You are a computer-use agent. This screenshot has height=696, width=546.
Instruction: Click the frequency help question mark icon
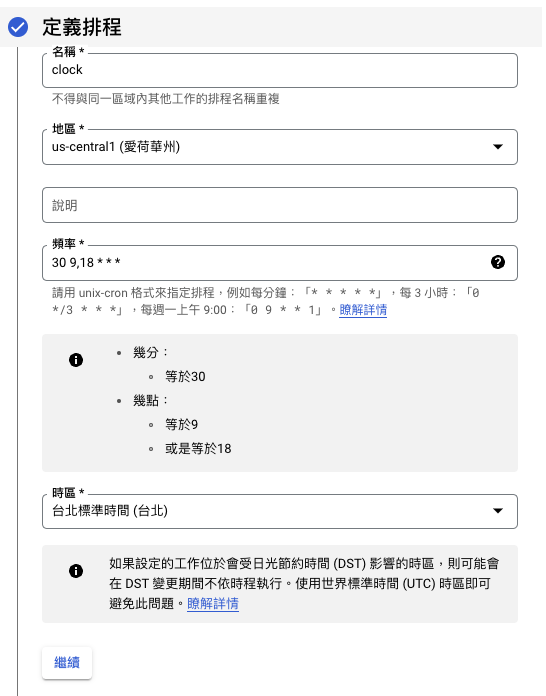pyautogui.click(x=498, y=262)
